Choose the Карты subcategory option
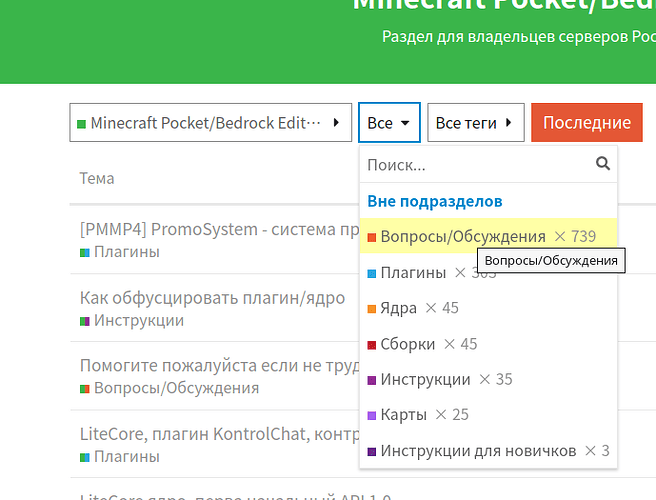 (x=488, y=415)
